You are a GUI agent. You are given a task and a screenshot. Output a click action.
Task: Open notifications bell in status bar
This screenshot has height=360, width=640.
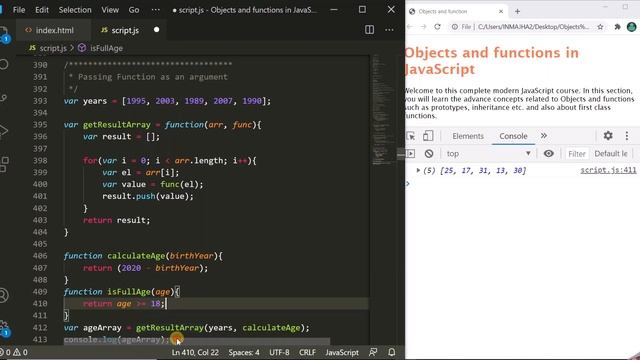(391, 352)
